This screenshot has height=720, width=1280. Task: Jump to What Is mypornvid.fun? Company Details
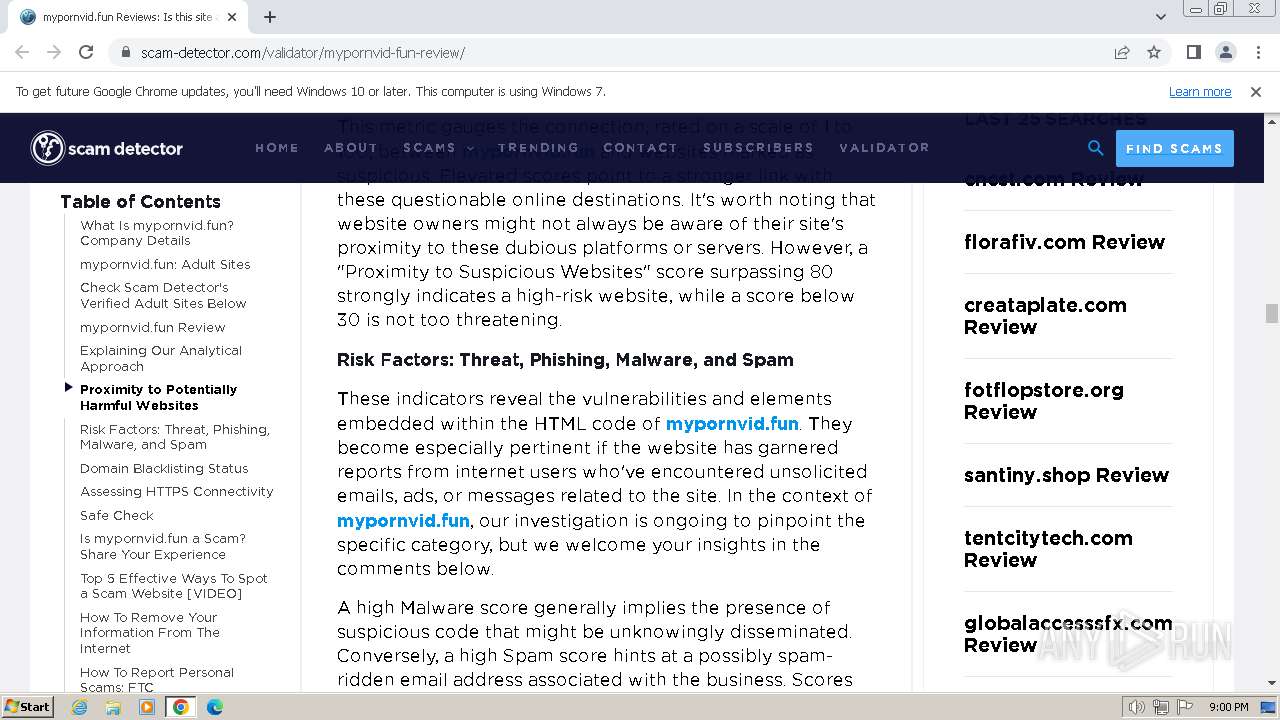[x=157, y=233]
